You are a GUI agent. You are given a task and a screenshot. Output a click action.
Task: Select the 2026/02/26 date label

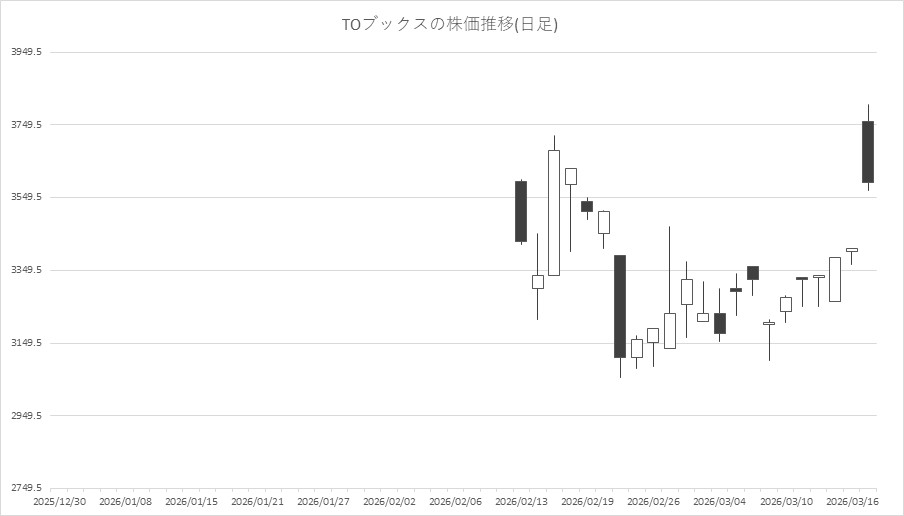point(653,501)
